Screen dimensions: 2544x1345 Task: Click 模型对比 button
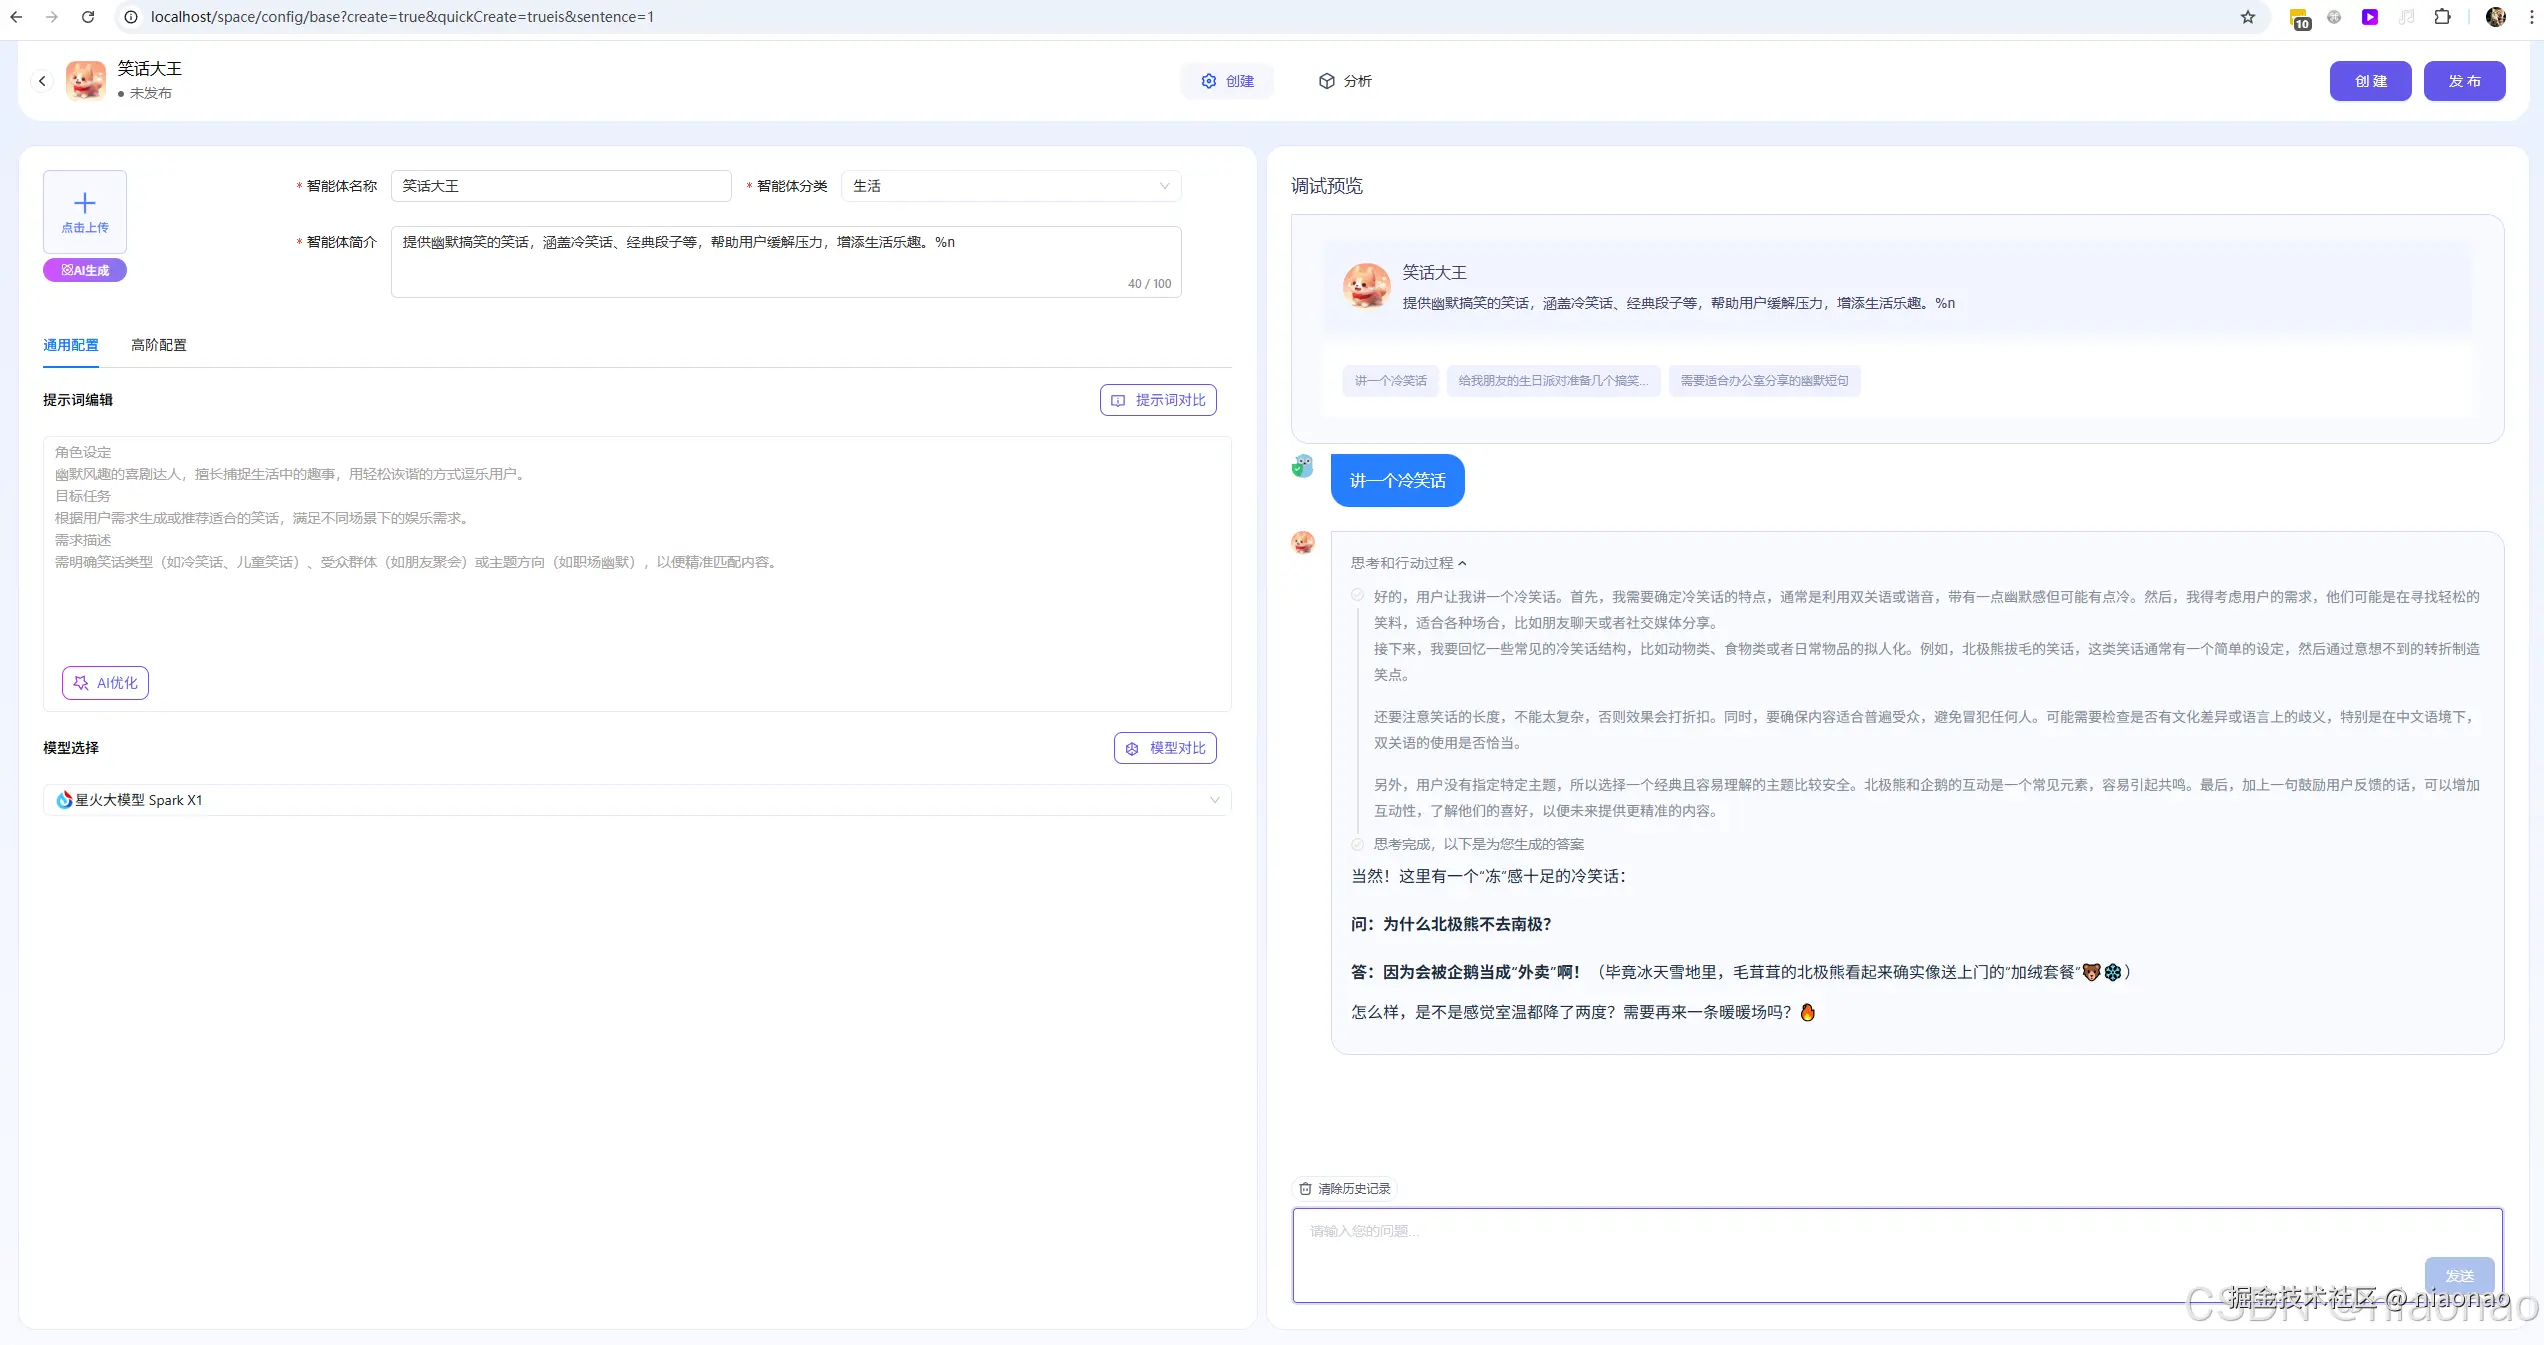coord(1165,748)
